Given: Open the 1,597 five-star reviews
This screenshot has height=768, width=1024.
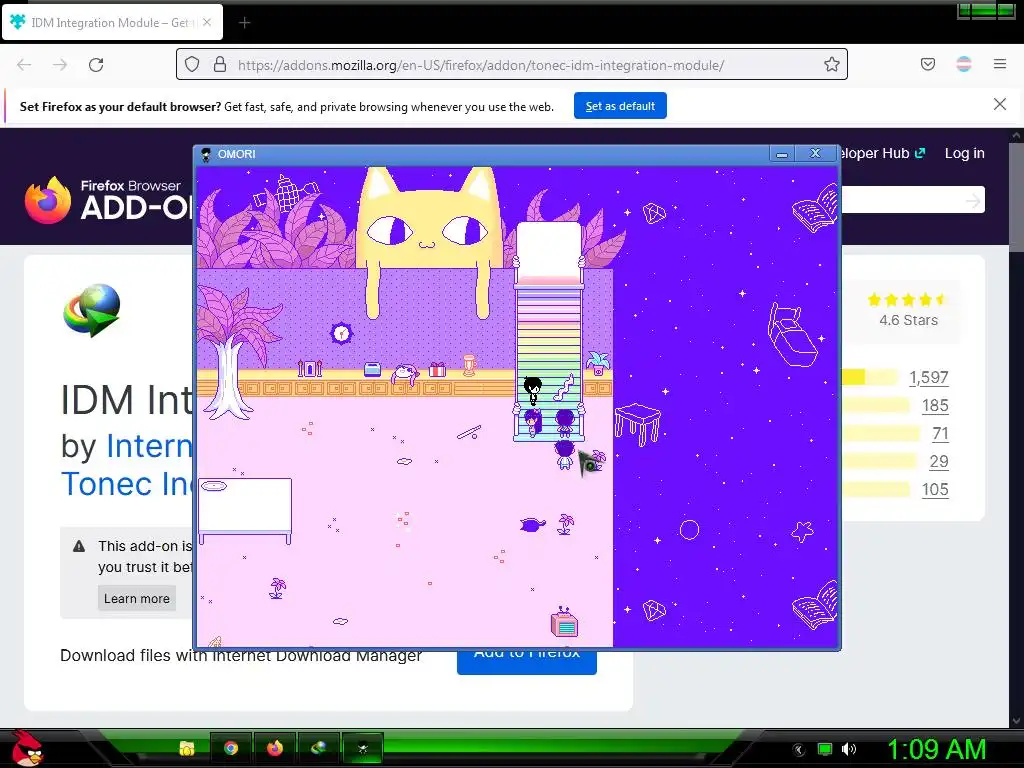Looking at the screenshot, I should (928, 377).
